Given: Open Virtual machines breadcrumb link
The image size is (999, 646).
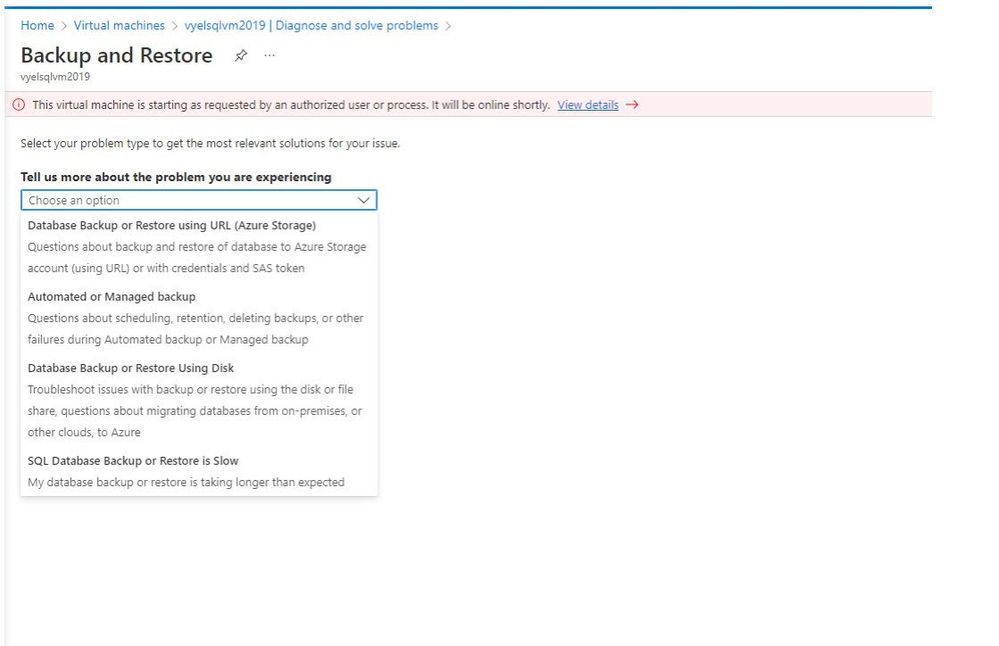Looking at the screenshot, I should [x=119, y=25].
